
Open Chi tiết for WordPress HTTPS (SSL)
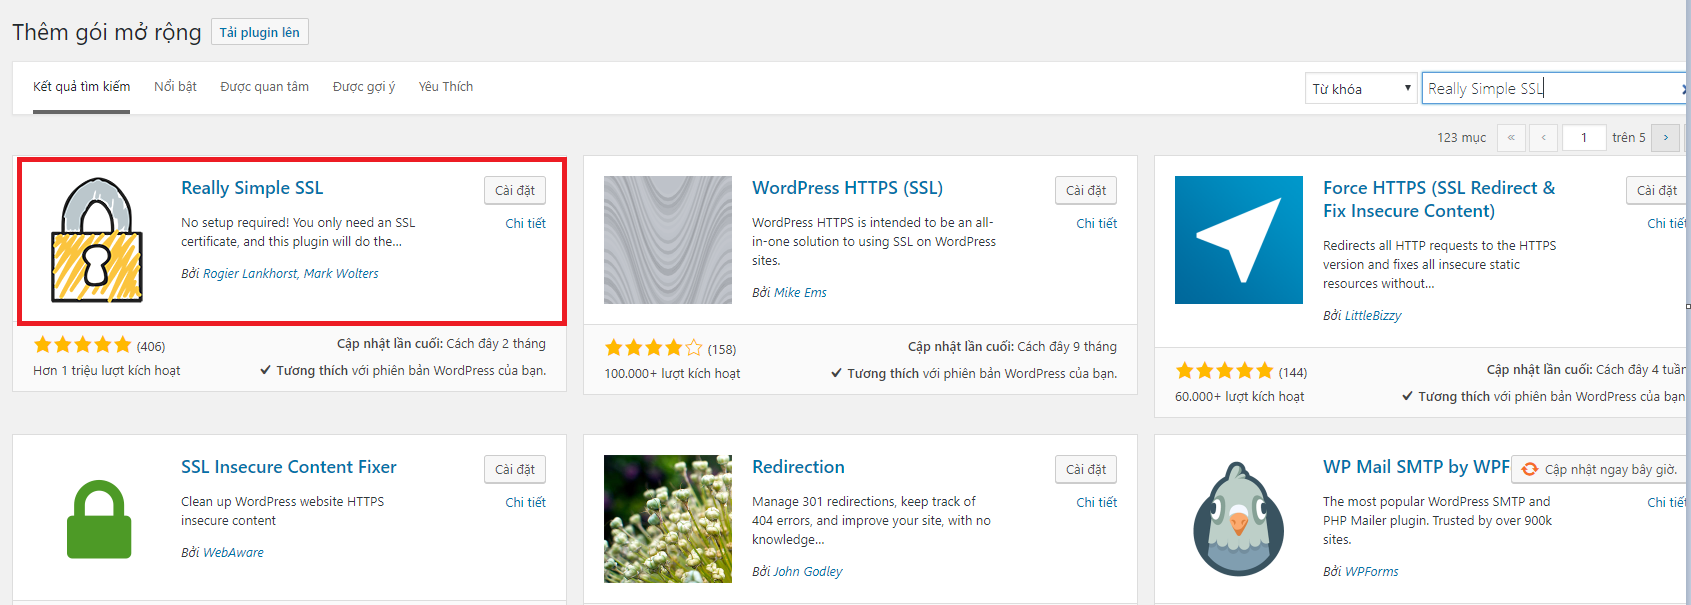[x=1096, y=223]
